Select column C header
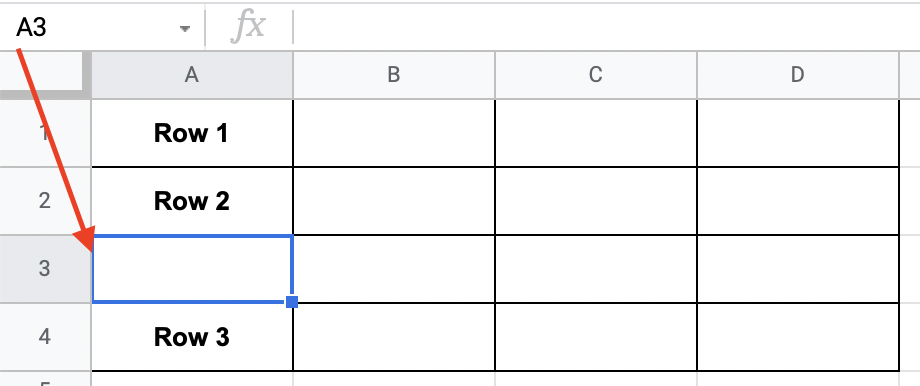Image resolution: width=920 pixels, height=386 pixels. coord(596,75)
